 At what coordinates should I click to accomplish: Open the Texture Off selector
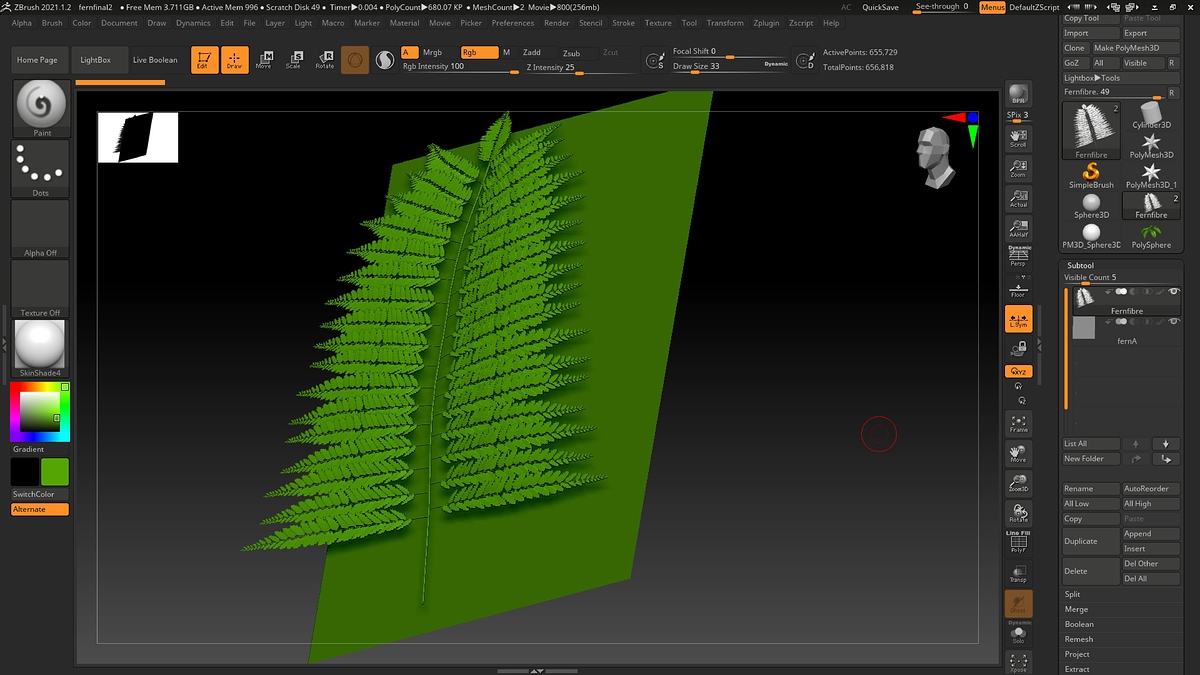pyautogui.click(x=41, y=288)
